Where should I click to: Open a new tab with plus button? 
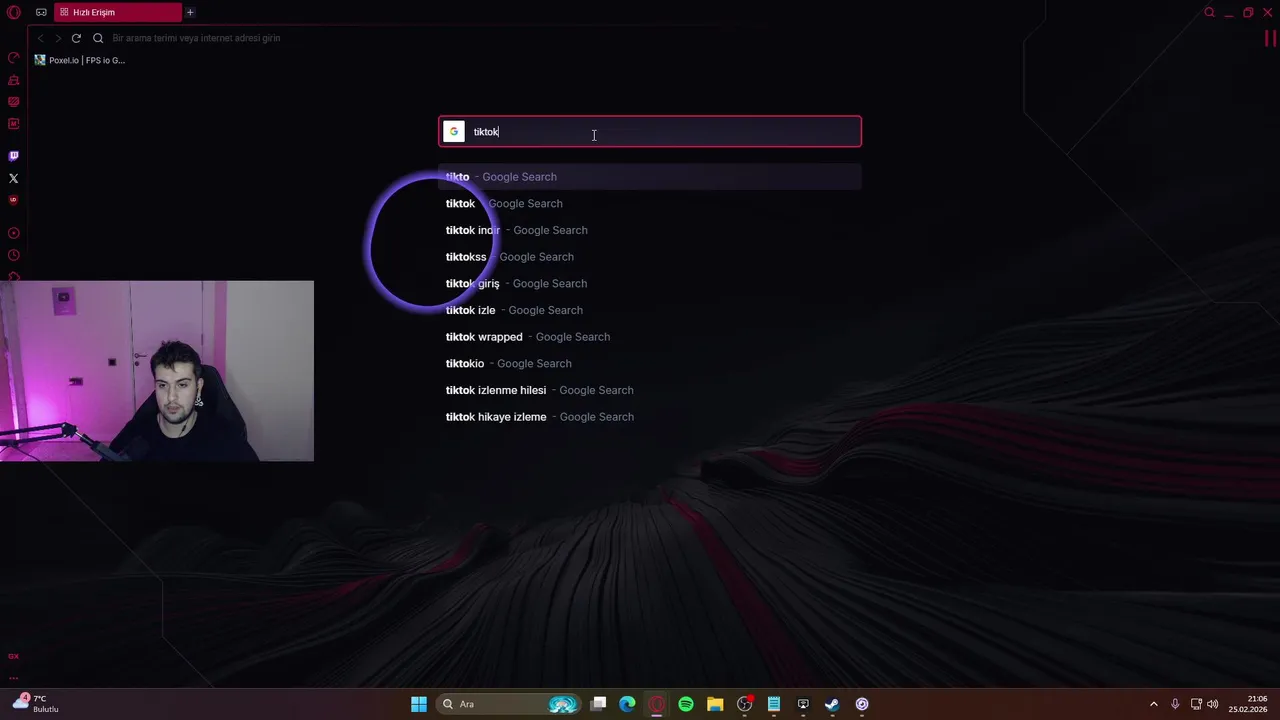click(190, 12)
